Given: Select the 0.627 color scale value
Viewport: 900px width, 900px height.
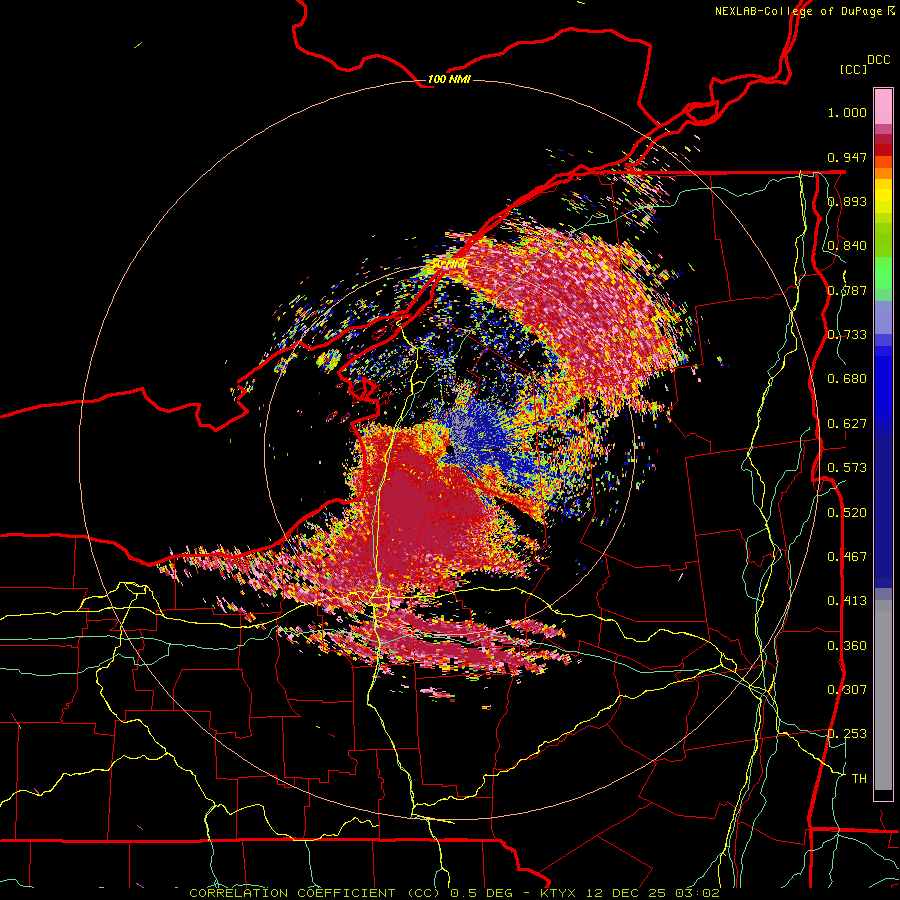Looking at the screenshot, I should pyautogui.click(x=847, y=424).
